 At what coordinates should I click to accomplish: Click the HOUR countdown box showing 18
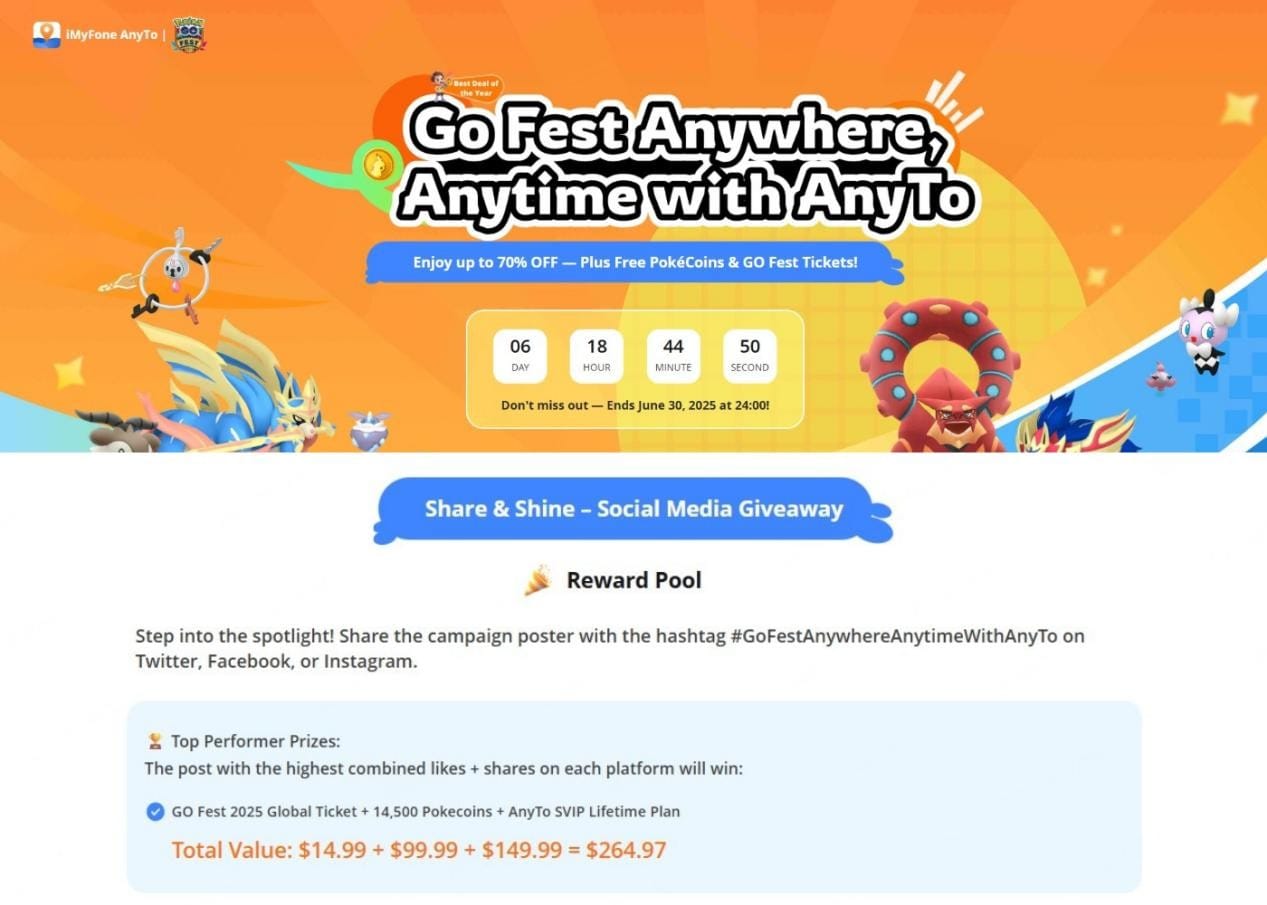597,356
